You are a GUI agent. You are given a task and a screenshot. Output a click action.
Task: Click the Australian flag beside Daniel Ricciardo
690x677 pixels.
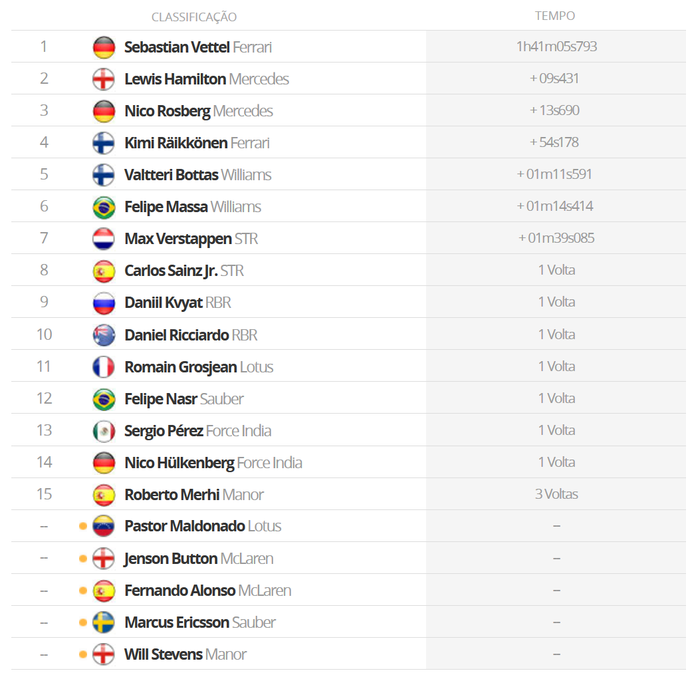click(x=104, y=335)
